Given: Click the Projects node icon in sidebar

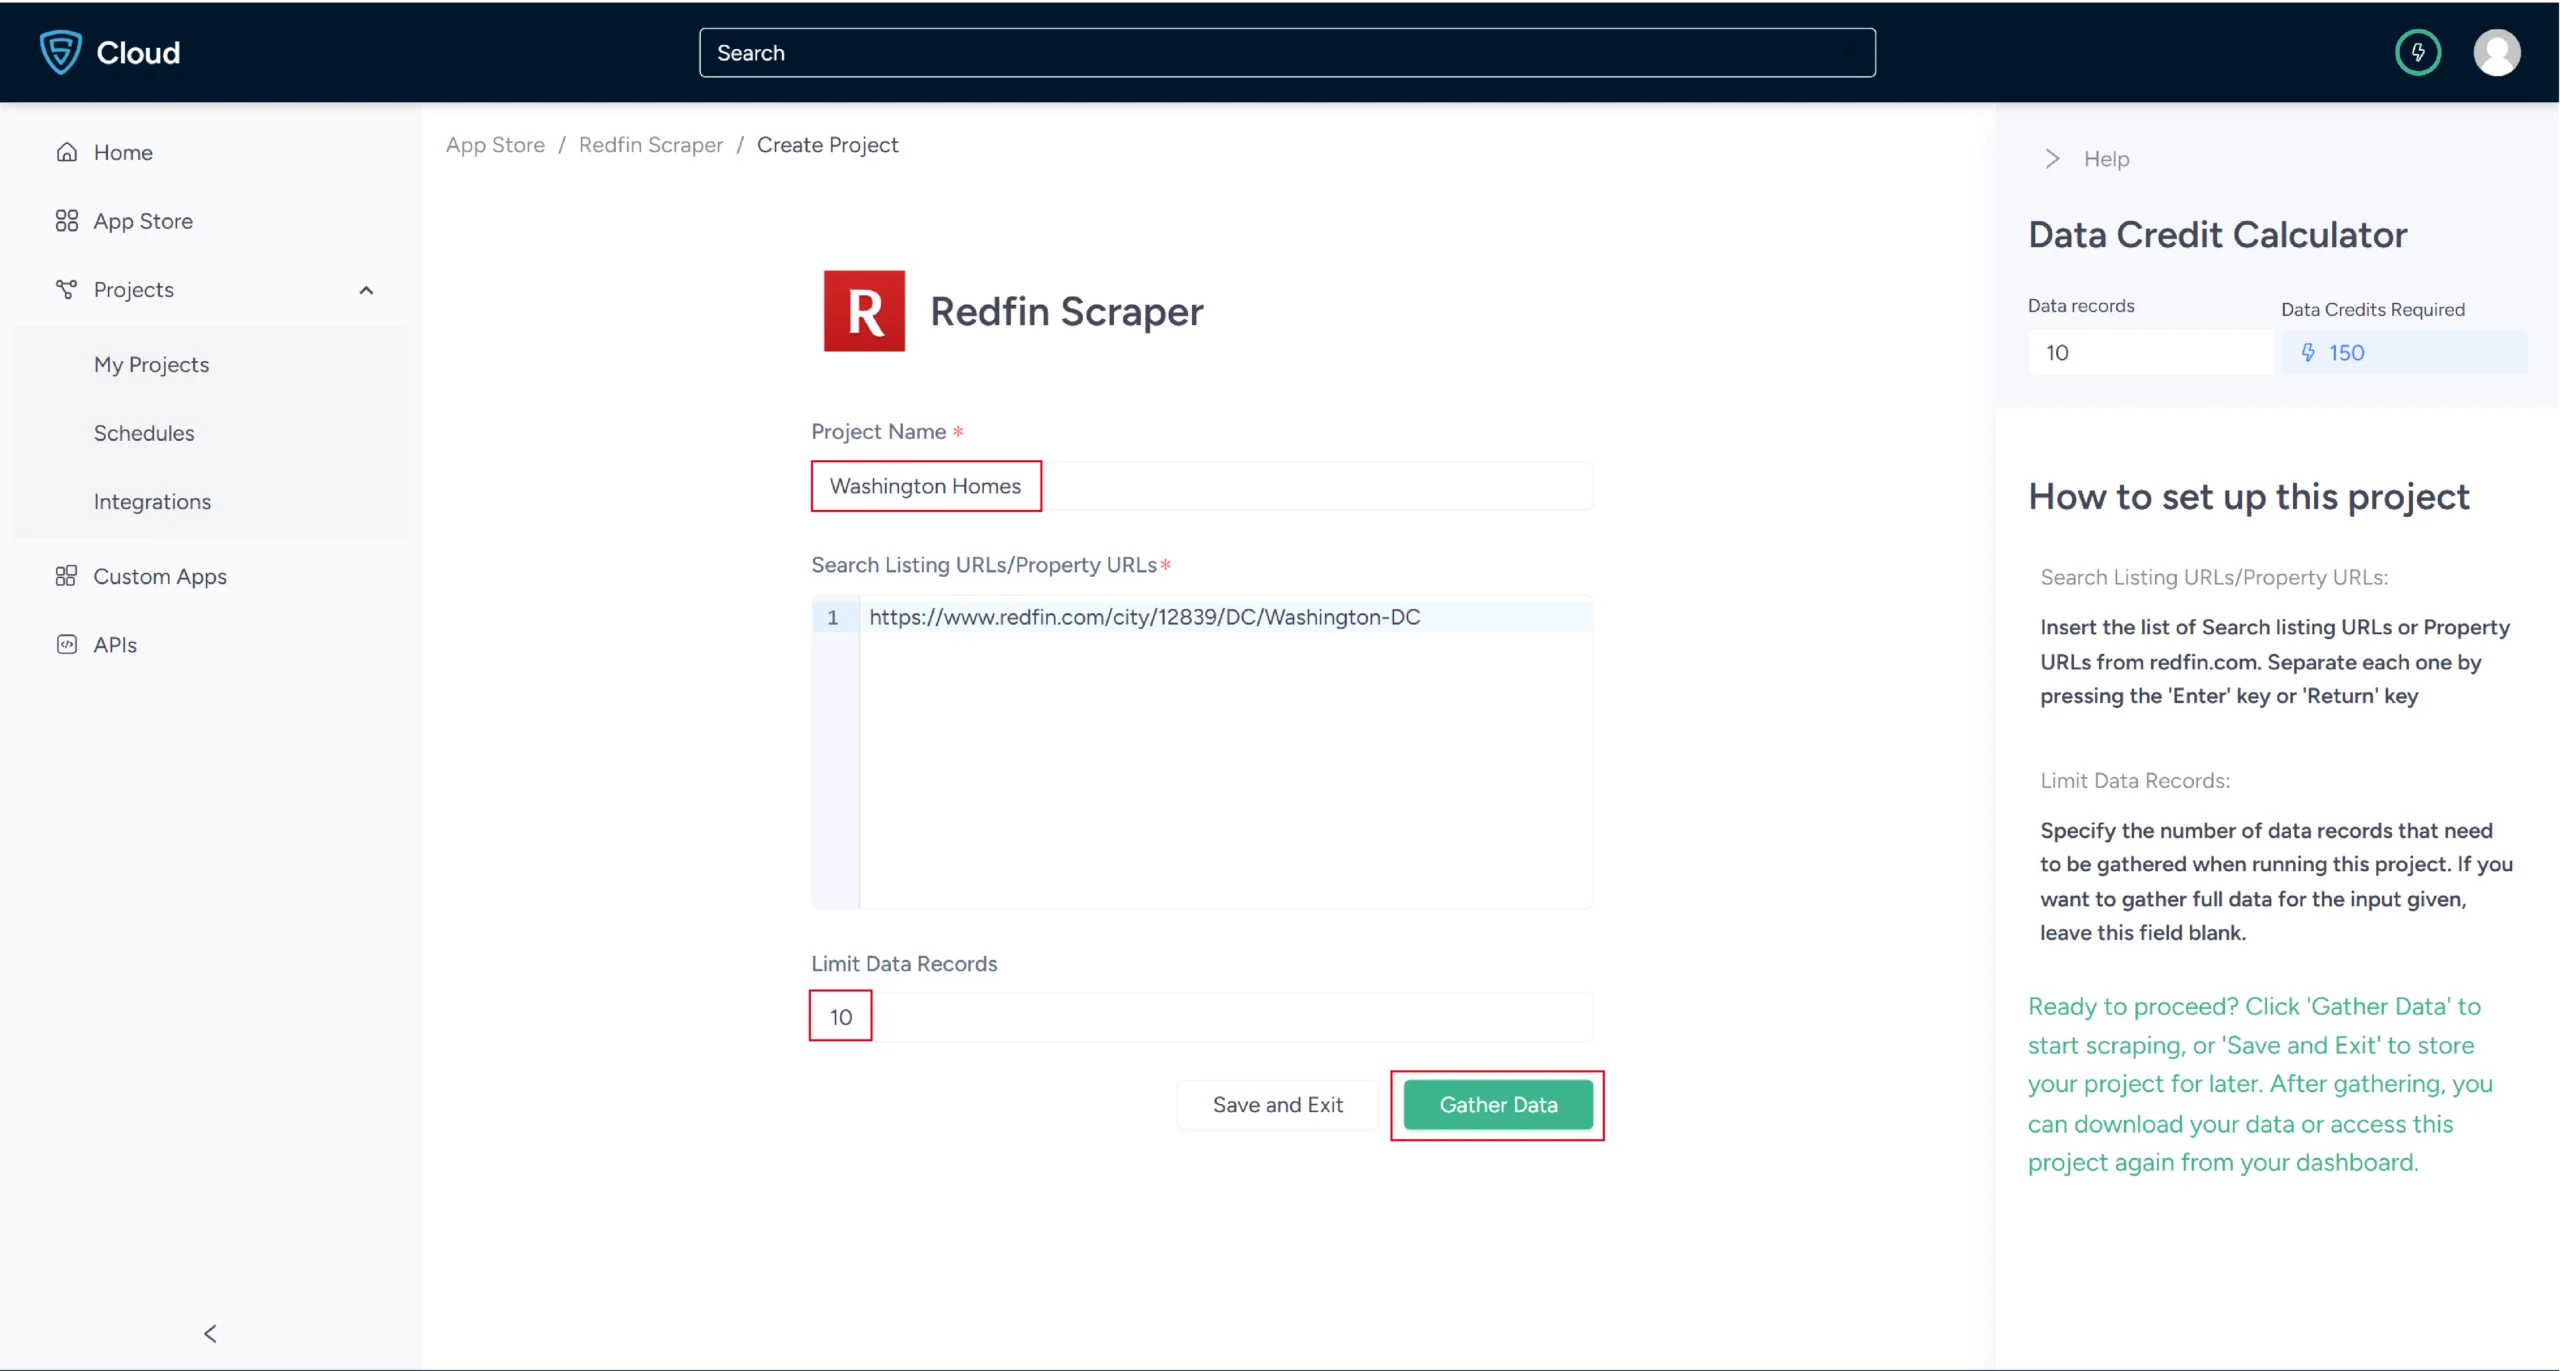Looking at the screenshot, I should tap(67, 290).
